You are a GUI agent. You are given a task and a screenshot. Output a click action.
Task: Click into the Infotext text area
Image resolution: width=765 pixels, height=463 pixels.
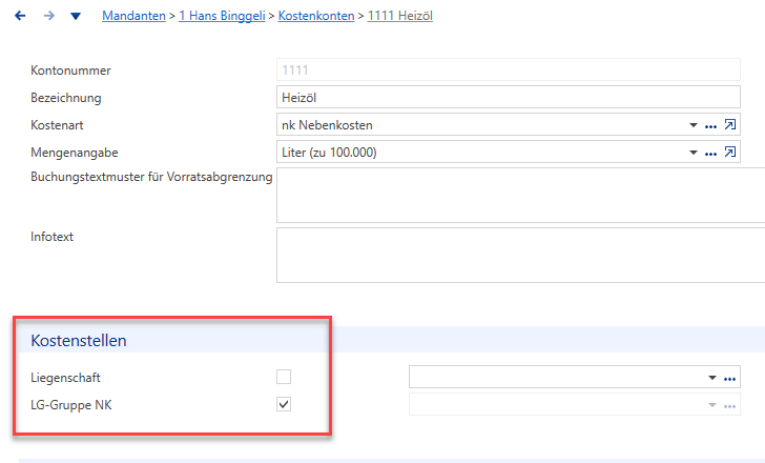click(x=521, y=255)
